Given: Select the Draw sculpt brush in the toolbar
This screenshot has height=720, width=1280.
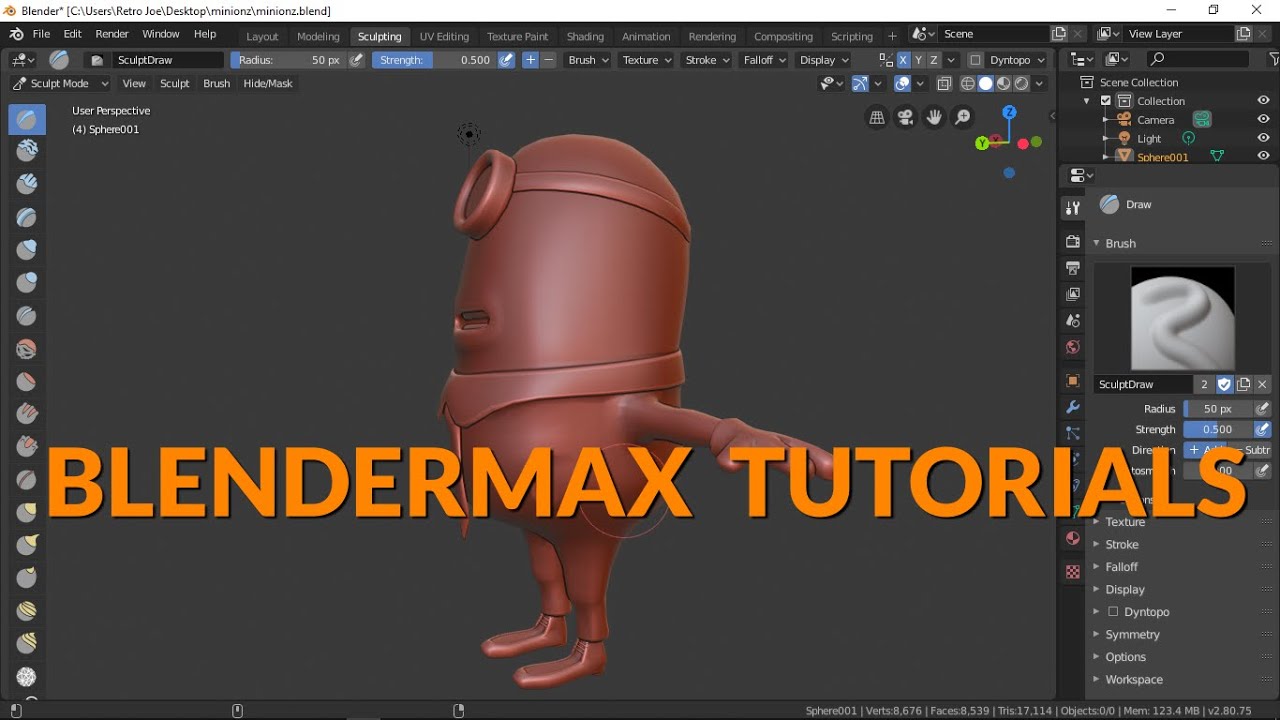Looking at the screenshot, I should click(27, 120).
